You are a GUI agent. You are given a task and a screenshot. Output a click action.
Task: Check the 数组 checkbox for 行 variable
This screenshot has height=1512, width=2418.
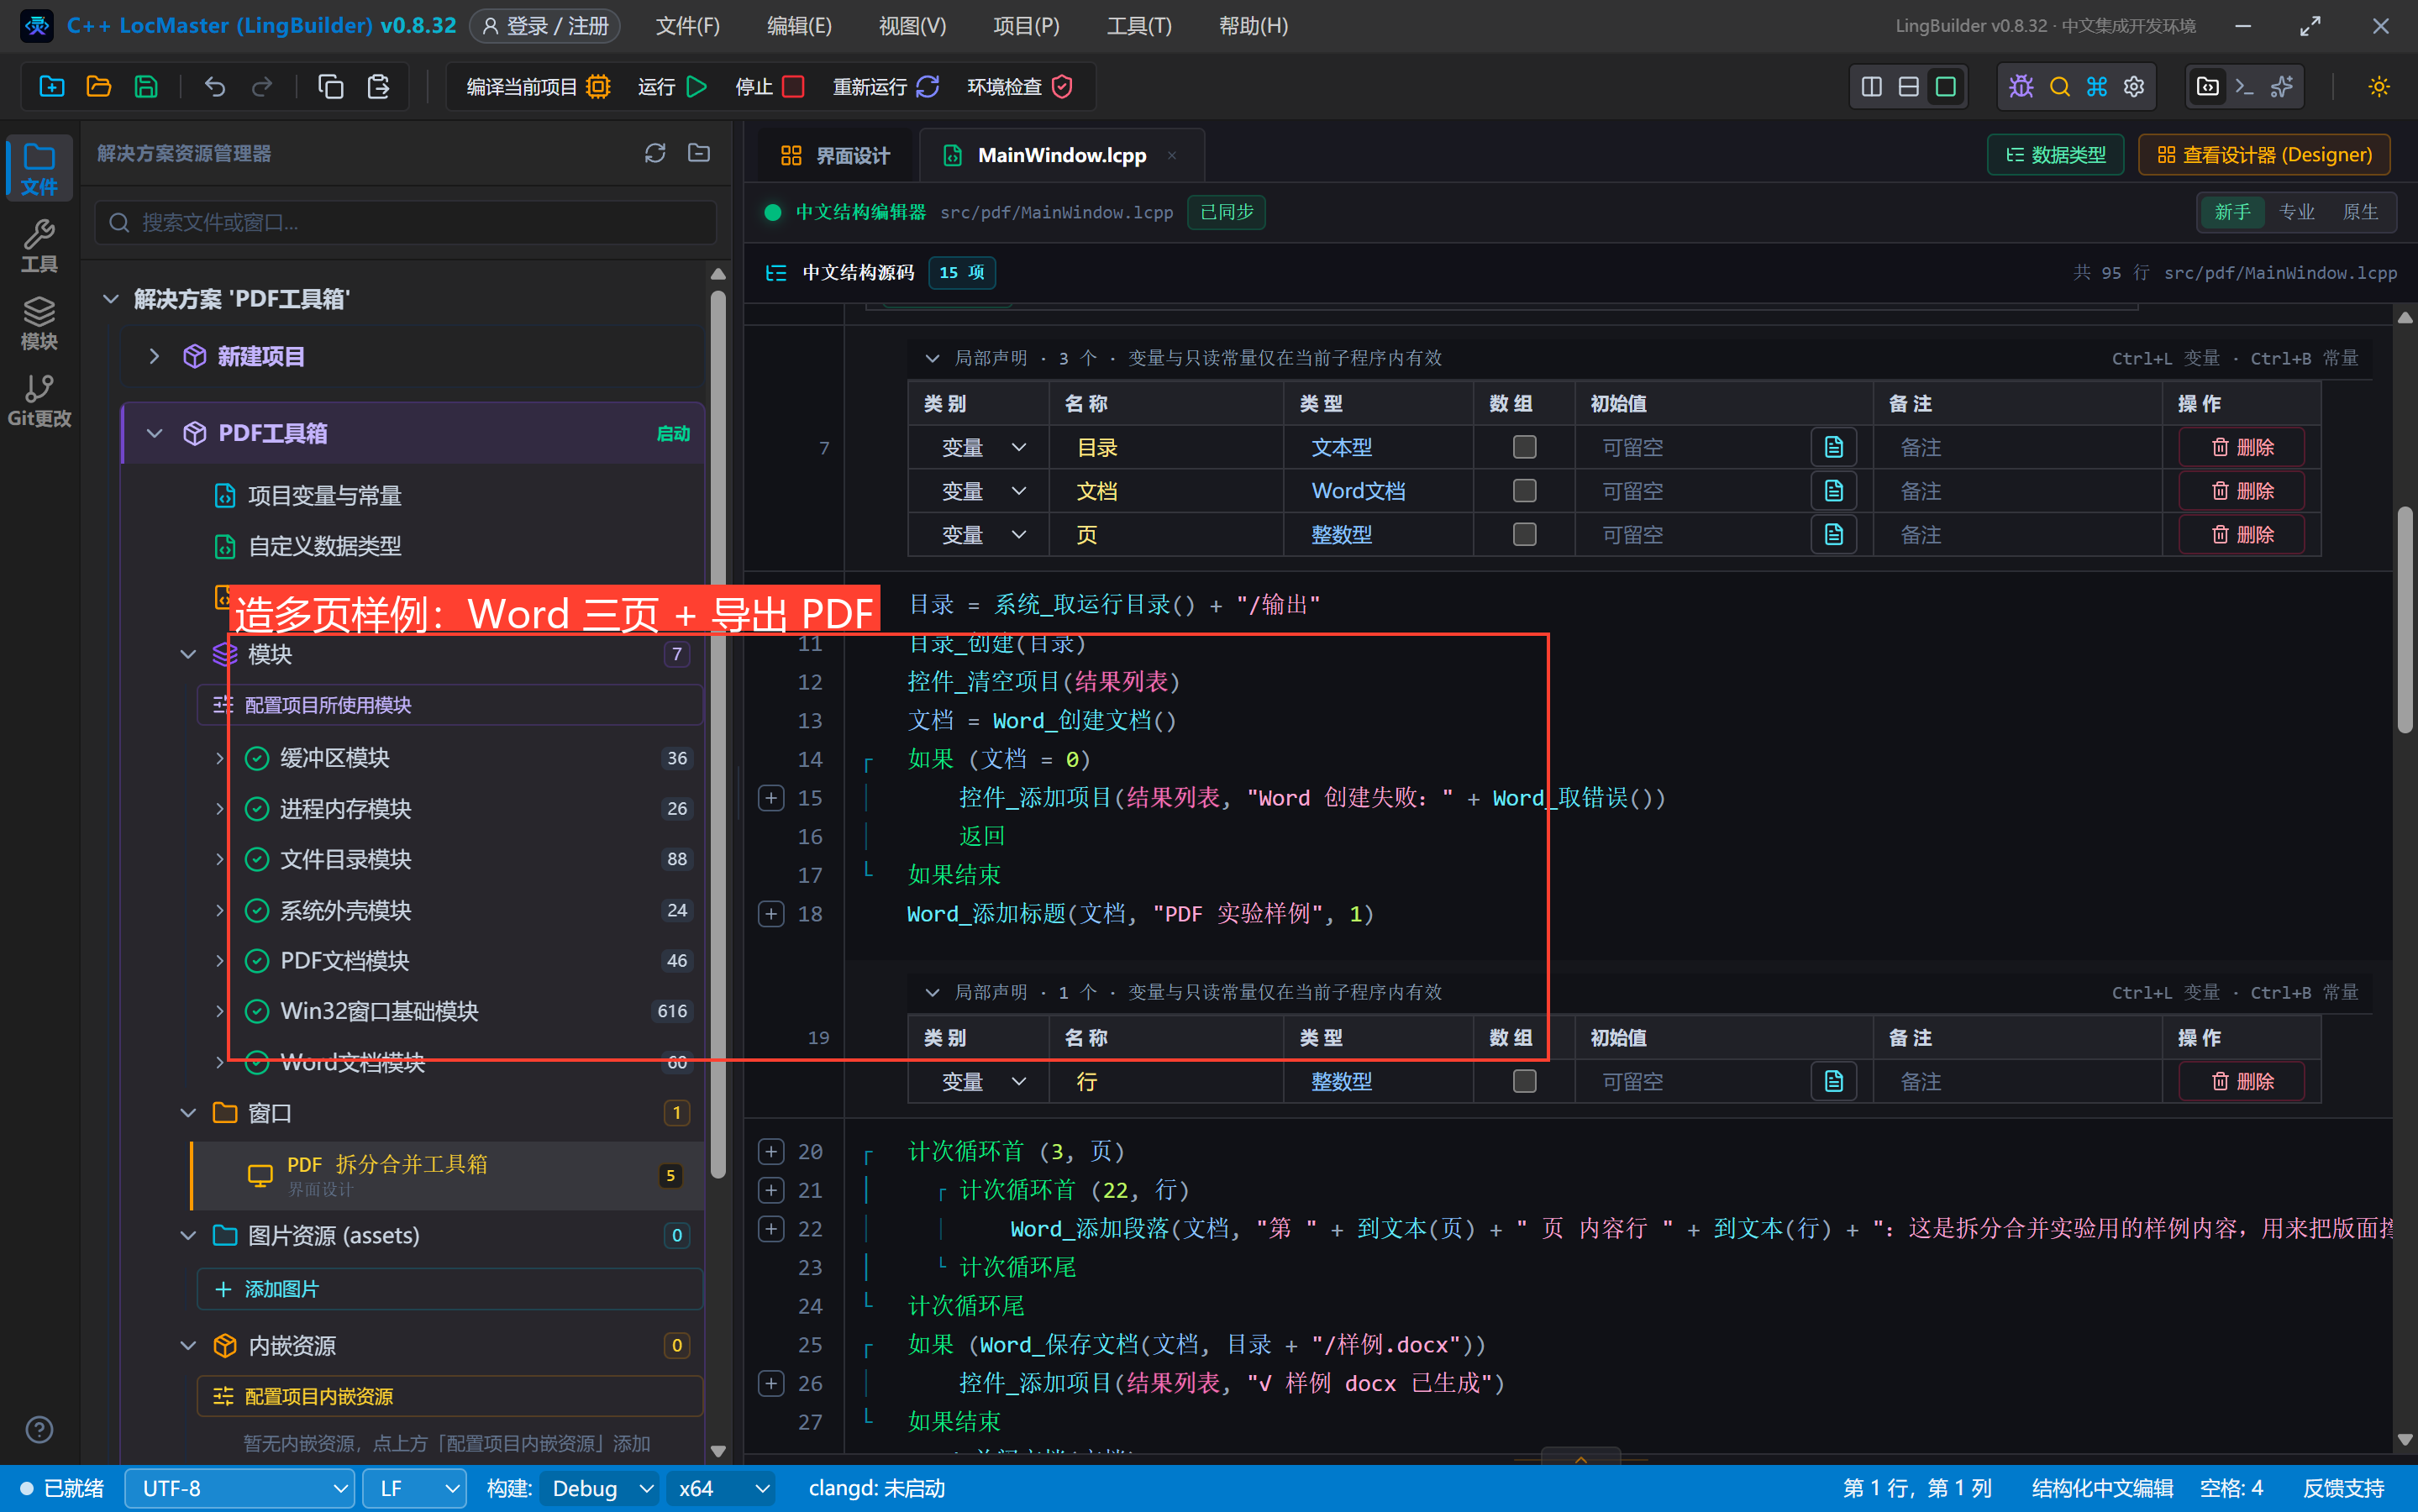pos(1524,1081)
